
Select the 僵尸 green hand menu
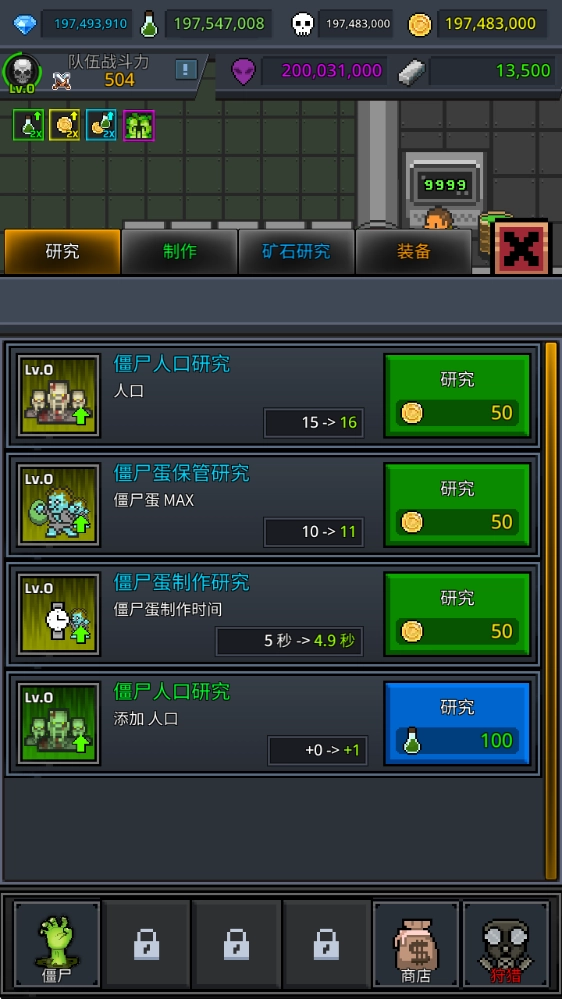pos(57,945)
